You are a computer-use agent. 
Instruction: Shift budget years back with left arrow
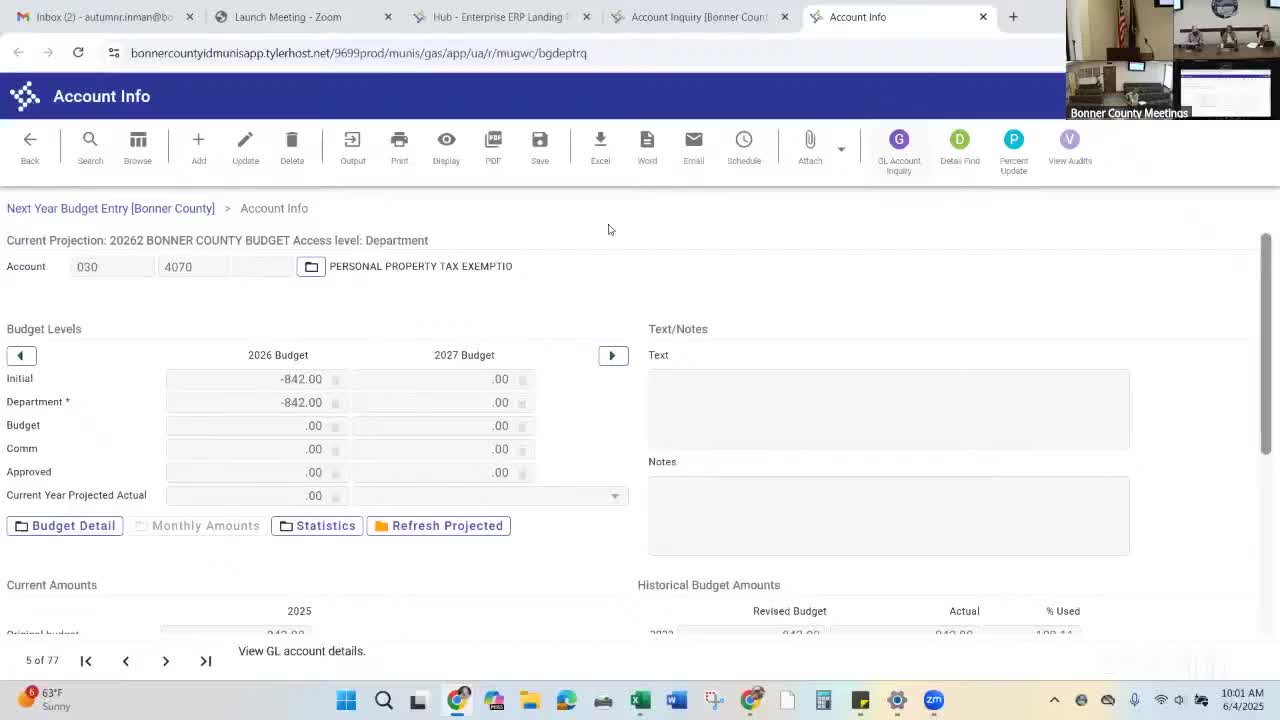[20, 356]
